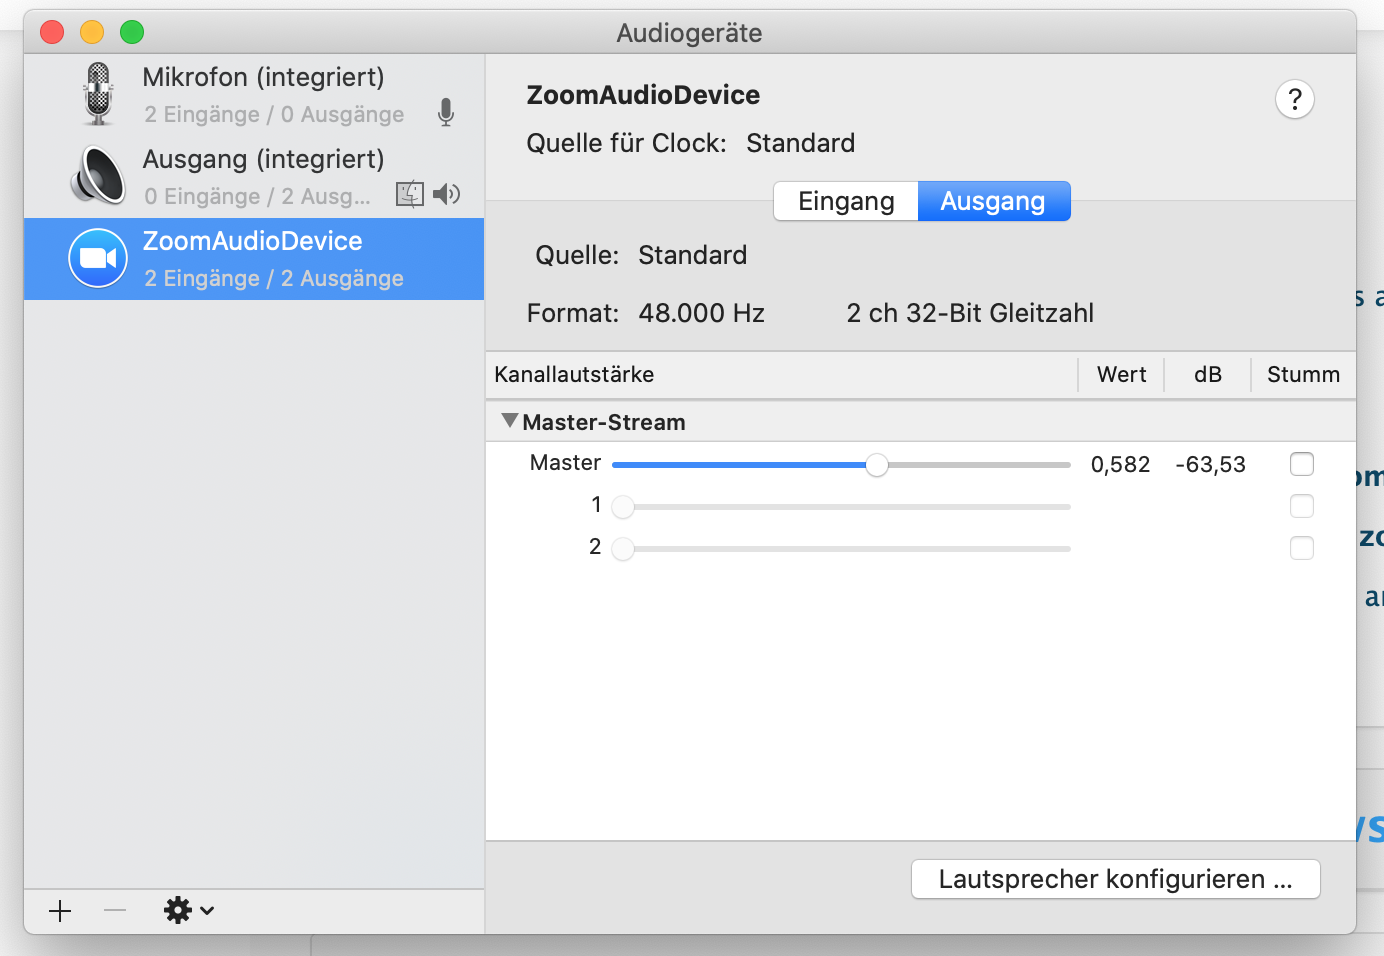The image size is (1384, 956).
Task: Click the Master value field 0,582
Action: pos(1120,465)
